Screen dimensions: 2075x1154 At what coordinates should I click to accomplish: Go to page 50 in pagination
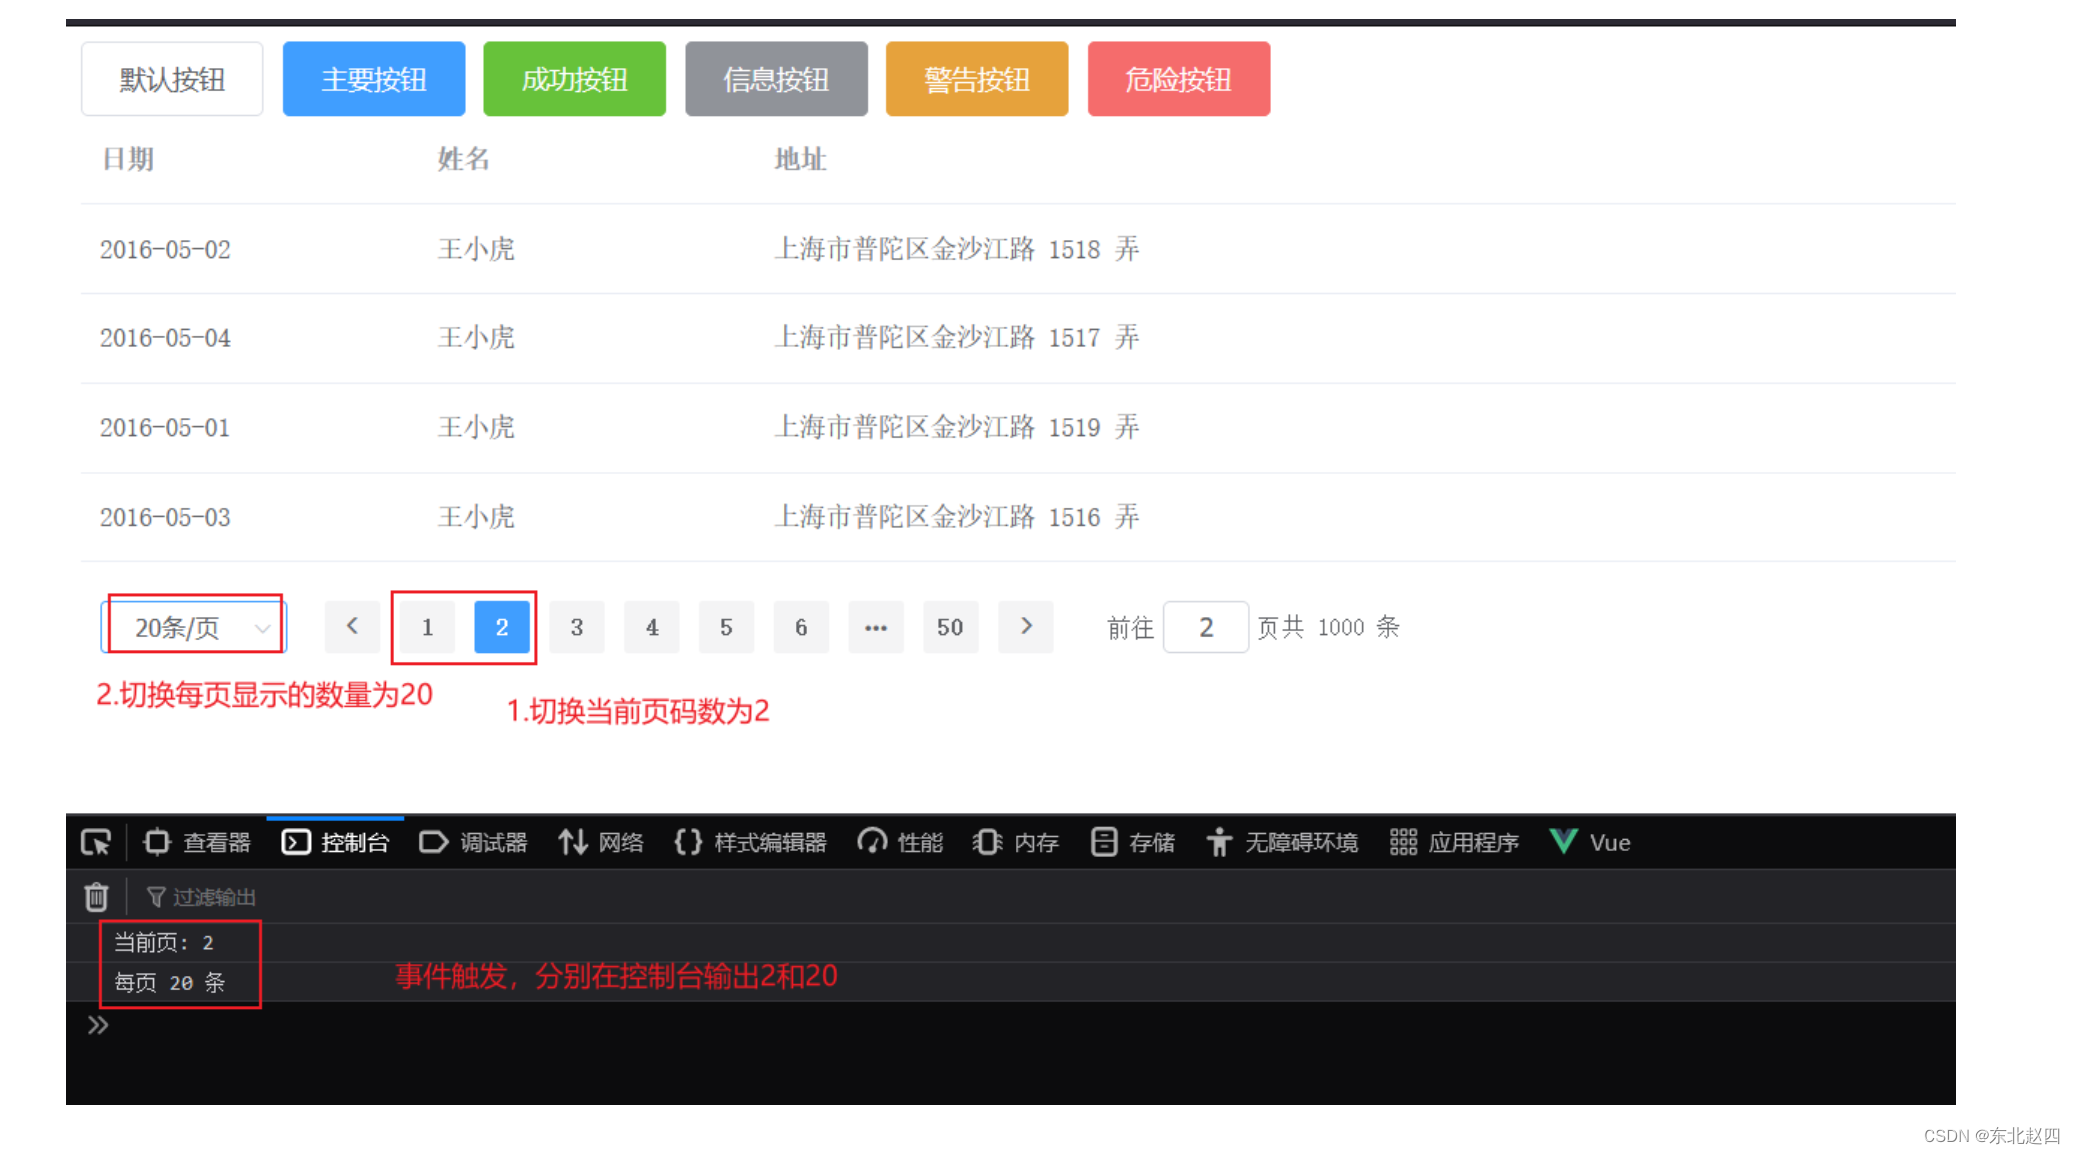click(950, 627)
